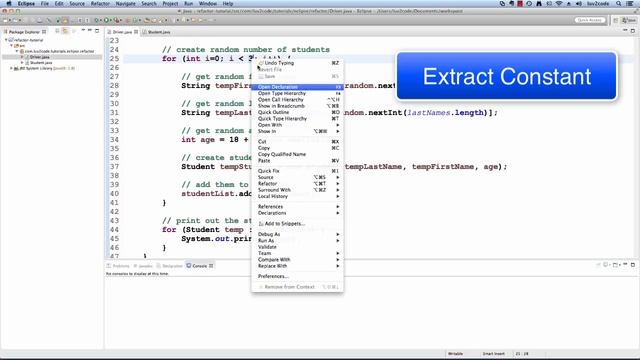Image resolution: width=640 pixels, height=360 pixels.
Task: Open the Refactor menu in menu bar
Action: 100,4
